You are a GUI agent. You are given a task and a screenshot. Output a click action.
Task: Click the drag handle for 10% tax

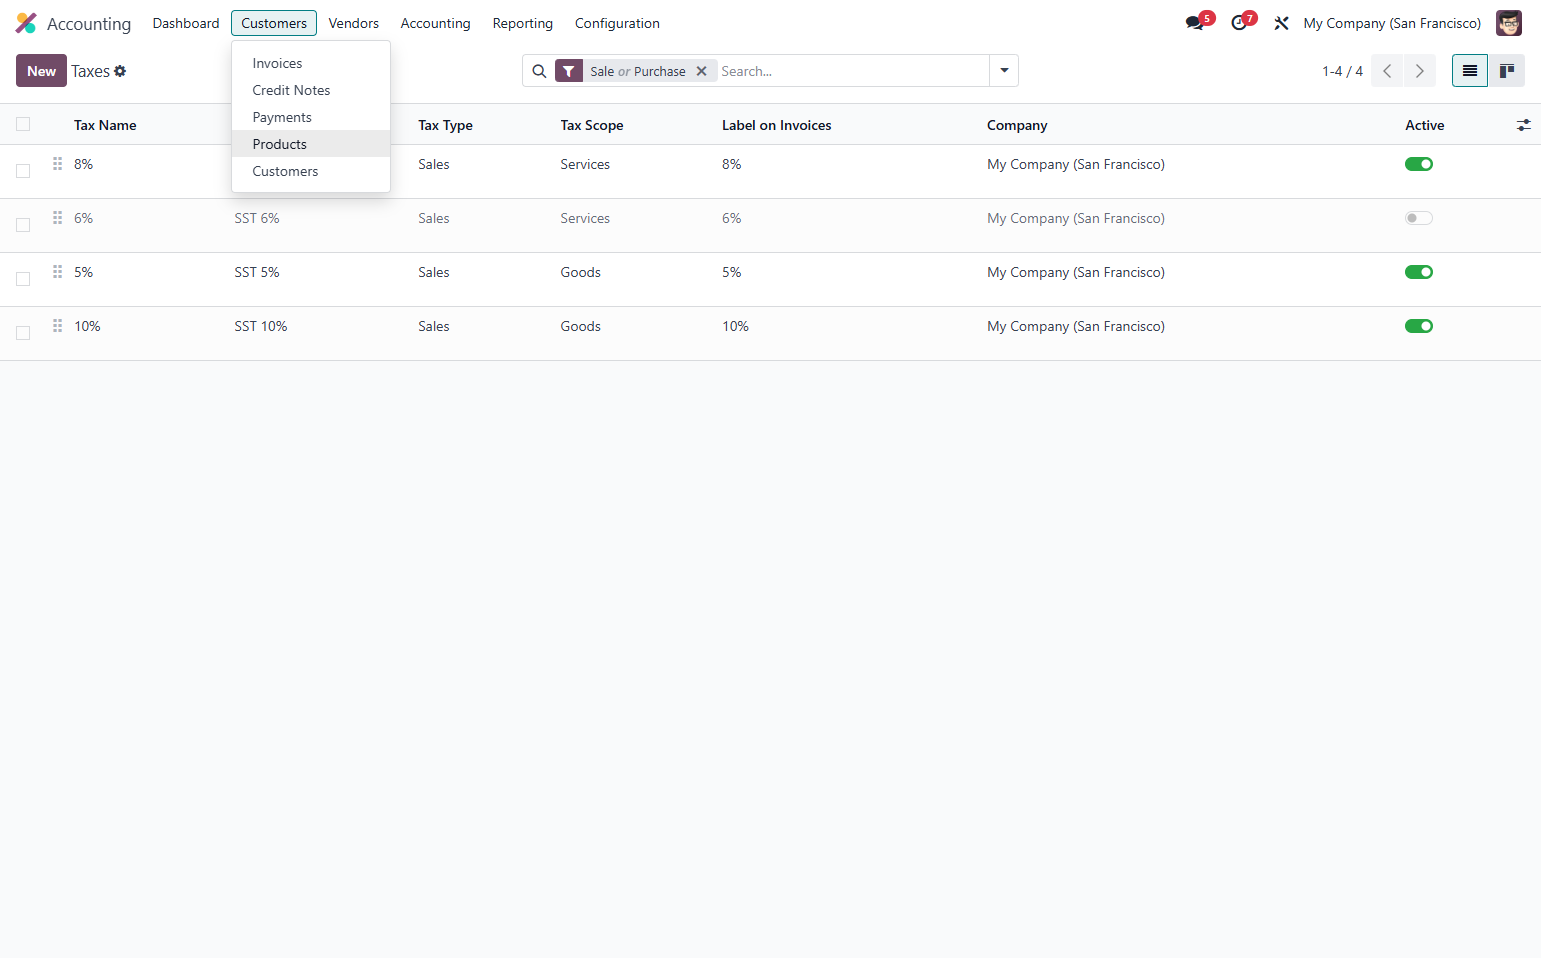click(57, 326)
